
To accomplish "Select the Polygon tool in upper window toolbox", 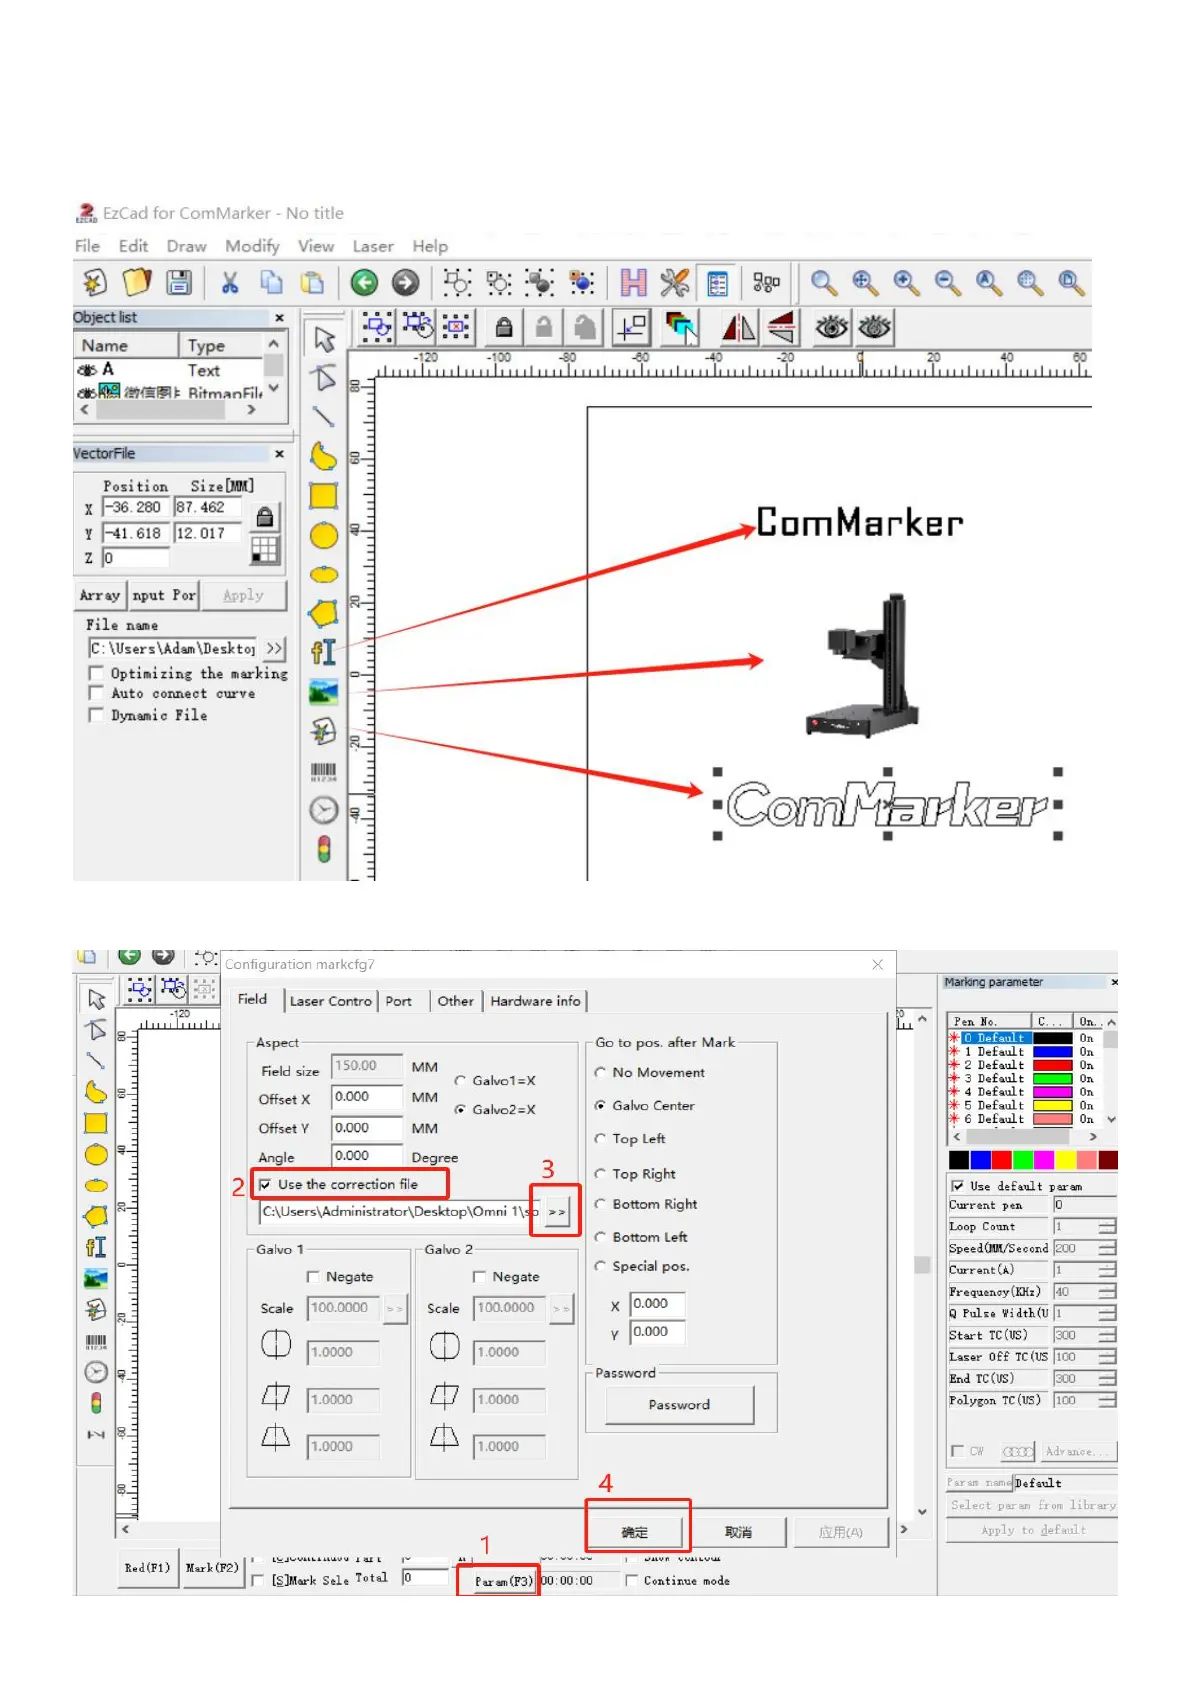I will 323,613.
